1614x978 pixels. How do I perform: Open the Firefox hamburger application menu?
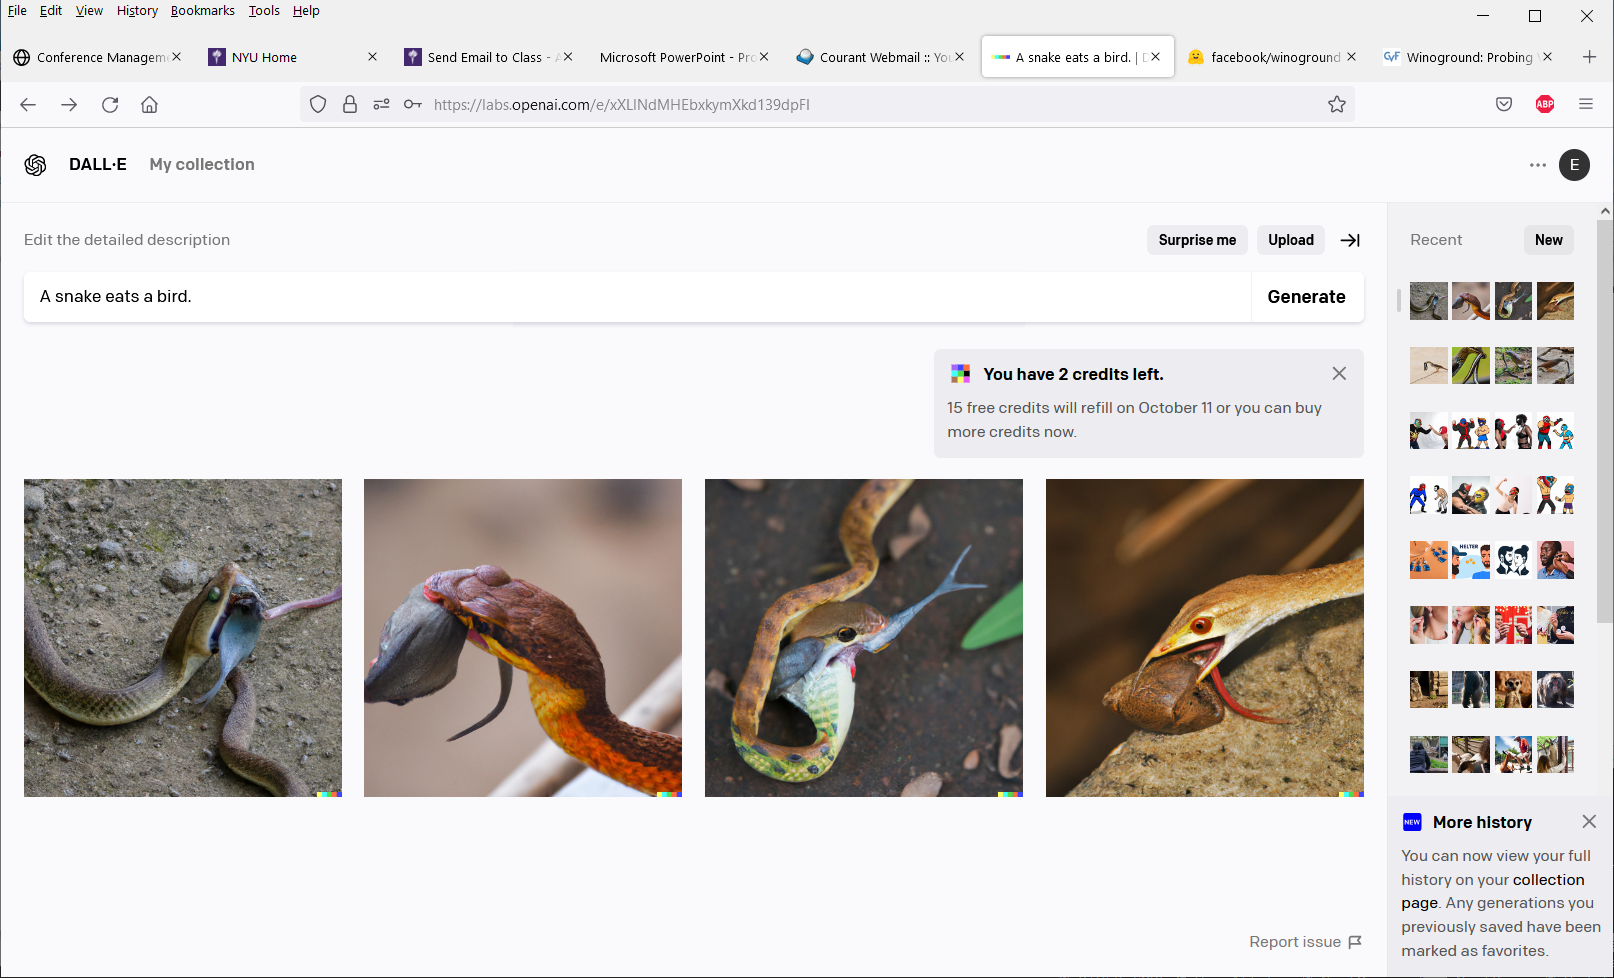coord(1585,105)
